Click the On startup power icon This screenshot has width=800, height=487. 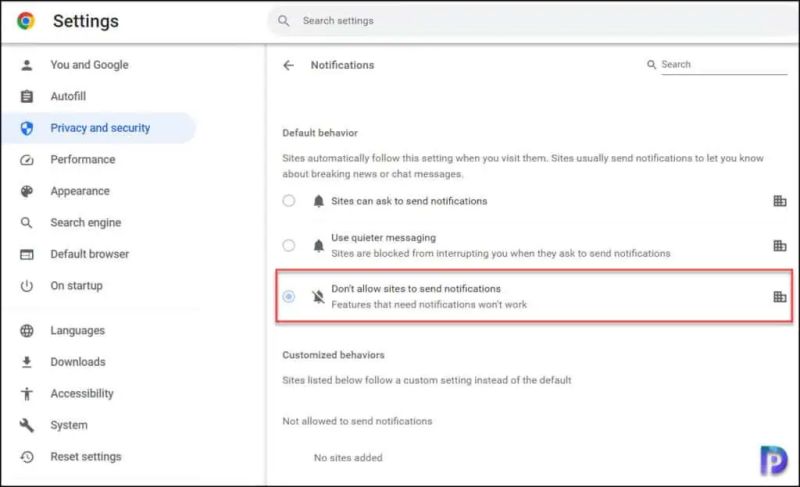tap(27, 286)
